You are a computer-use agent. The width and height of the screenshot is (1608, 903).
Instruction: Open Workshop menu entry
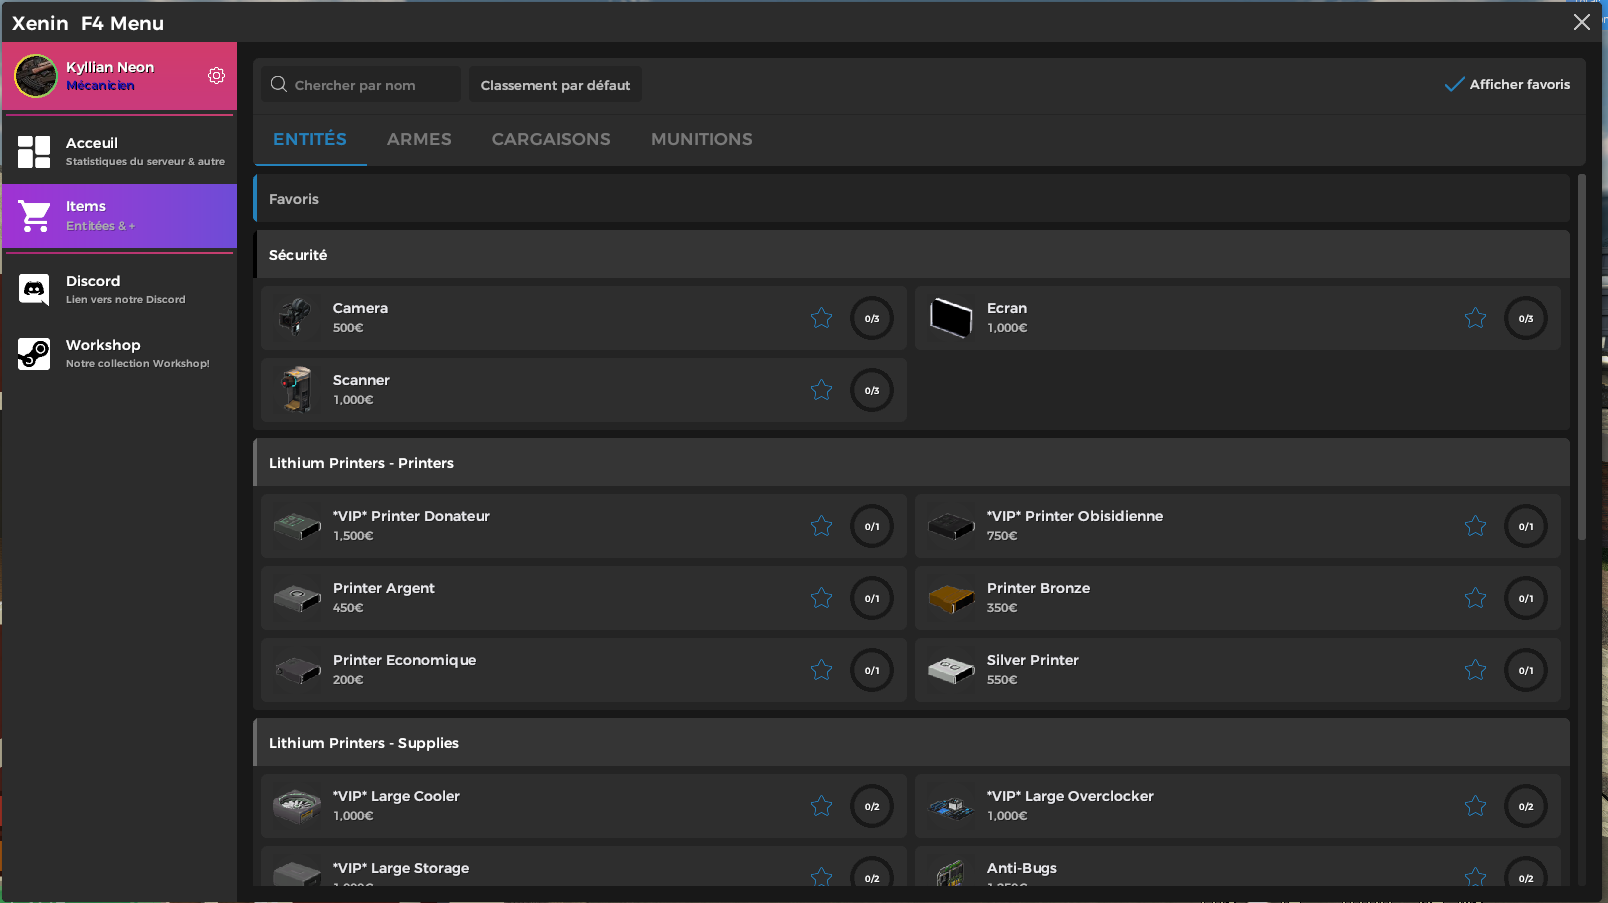click(x=120, y=353)
